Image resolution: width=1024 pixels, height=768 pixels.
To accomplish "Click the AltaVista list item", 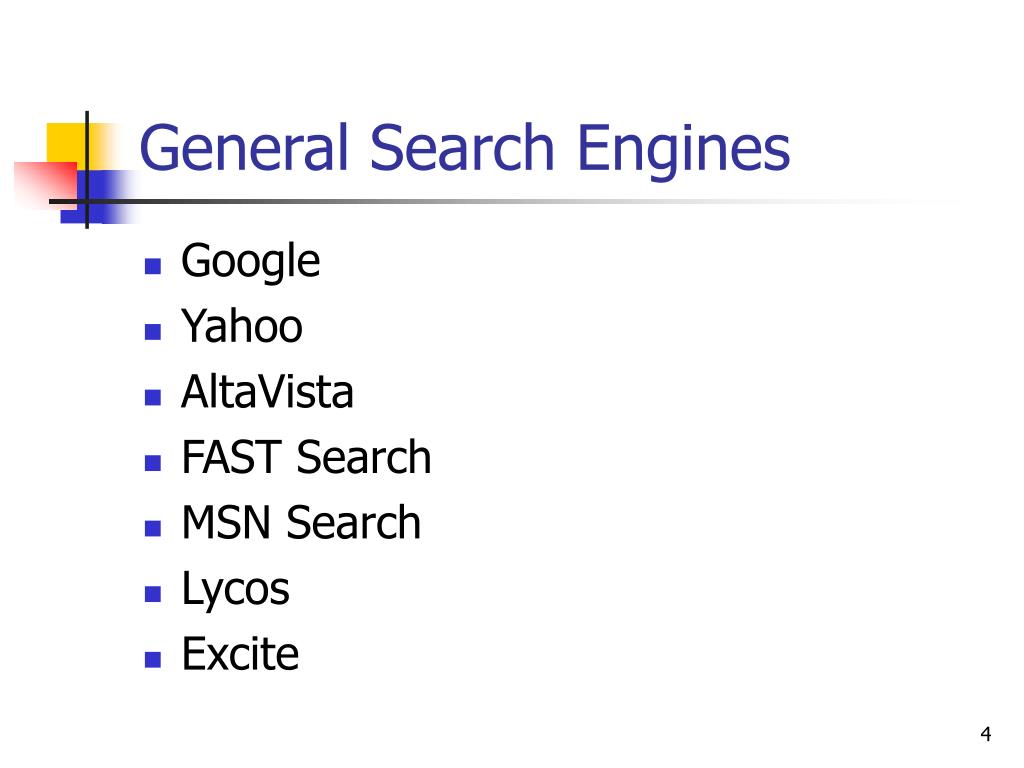I will point(267,391).
